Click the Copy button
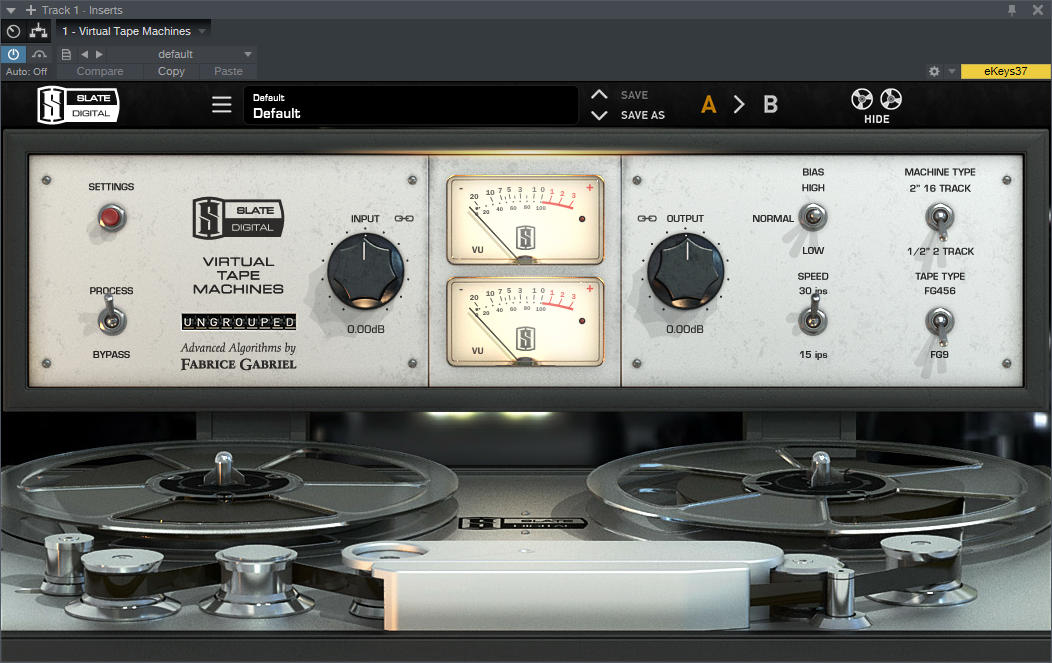This screenshot has height=663, width=1052. [170, 71]
